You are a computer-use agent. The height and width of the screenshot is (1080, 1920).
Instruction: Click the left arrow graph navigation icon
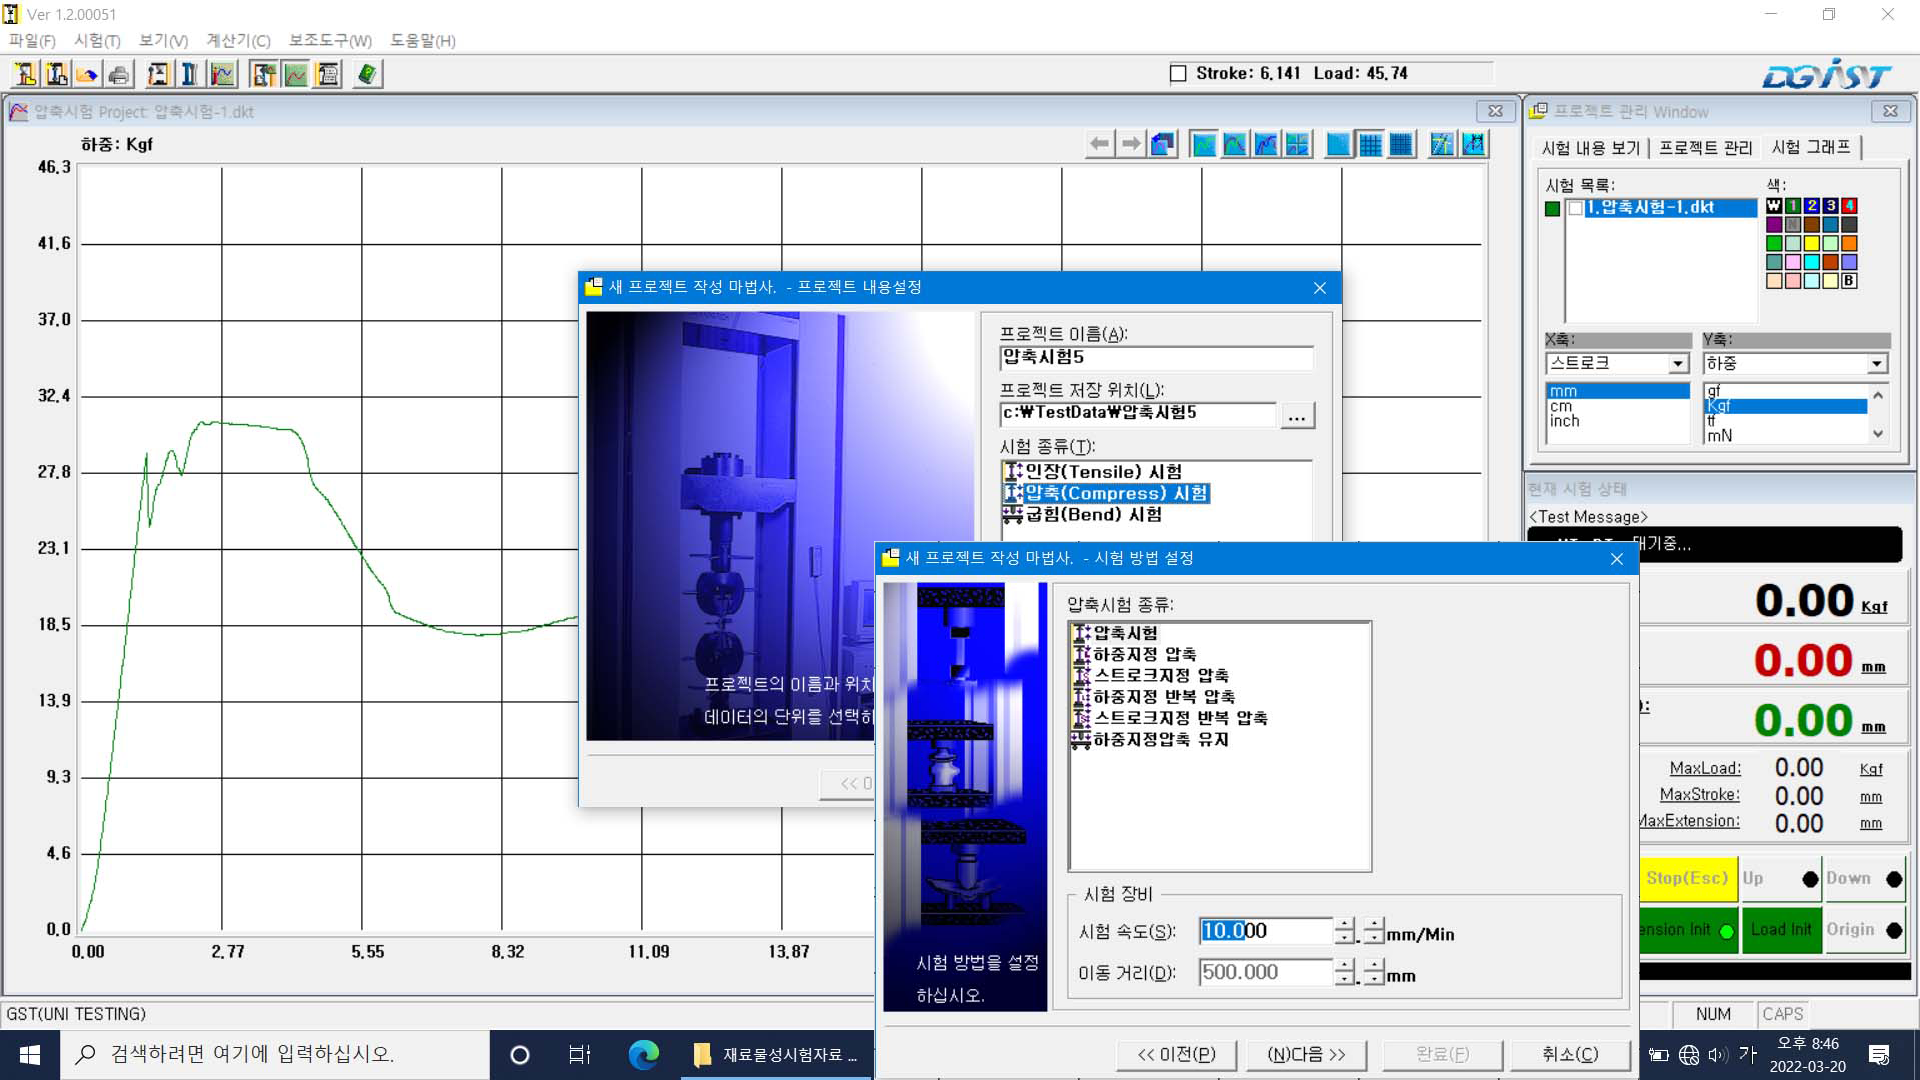tap(1100, 144)
